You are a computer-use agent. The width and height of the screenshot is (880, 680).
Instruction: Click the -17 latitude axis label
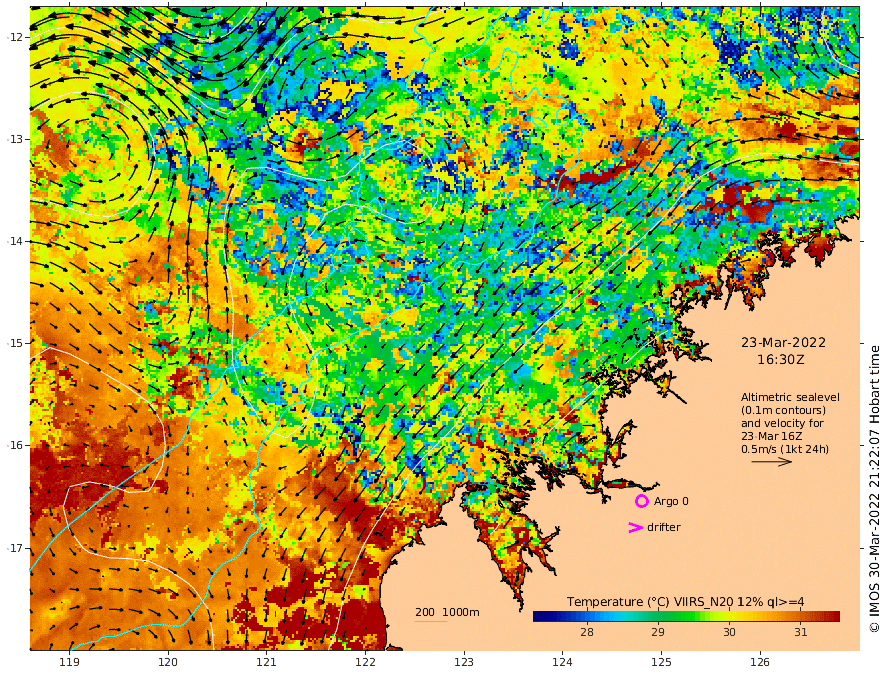(15, 548)
